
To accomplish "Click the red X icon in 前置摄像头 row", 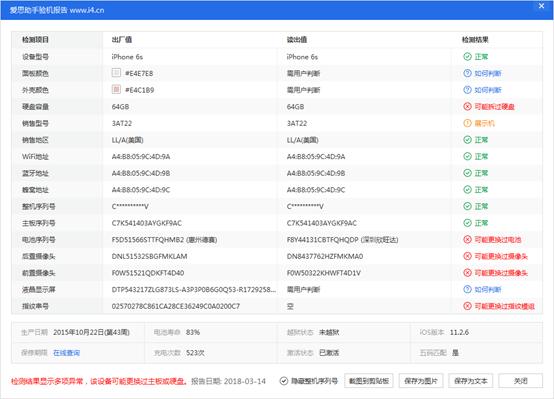I will [x=467, y=273].
